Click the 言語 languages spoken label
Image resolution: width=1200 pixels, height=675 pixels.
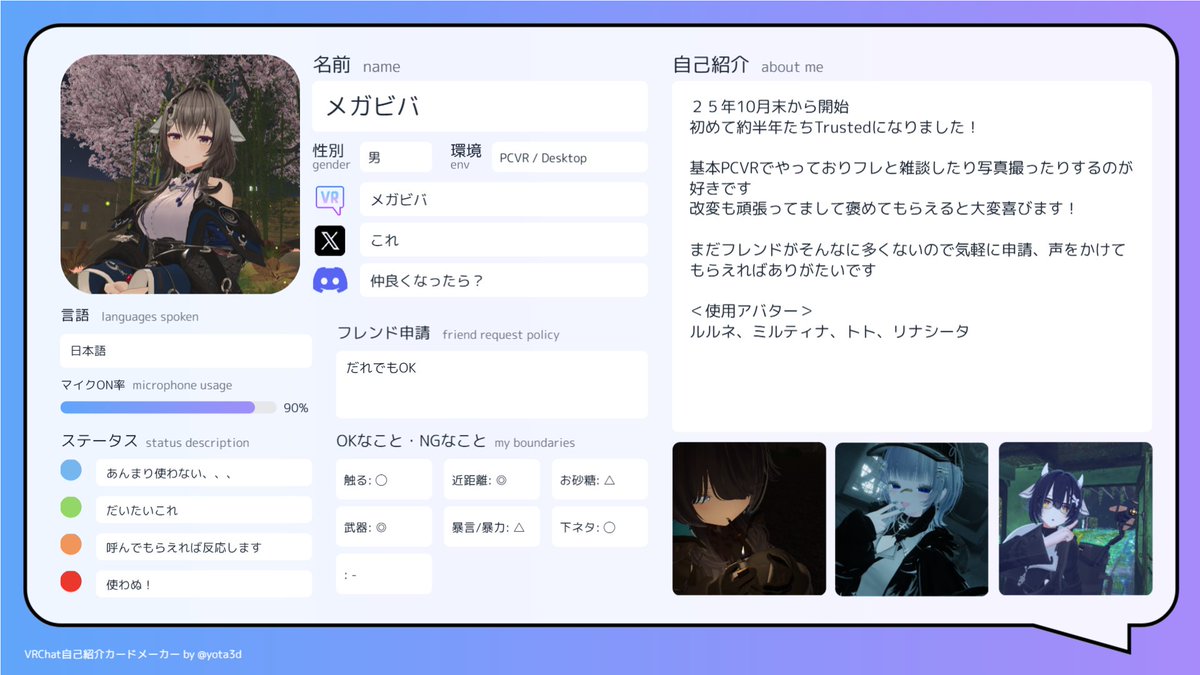point(130,316)
